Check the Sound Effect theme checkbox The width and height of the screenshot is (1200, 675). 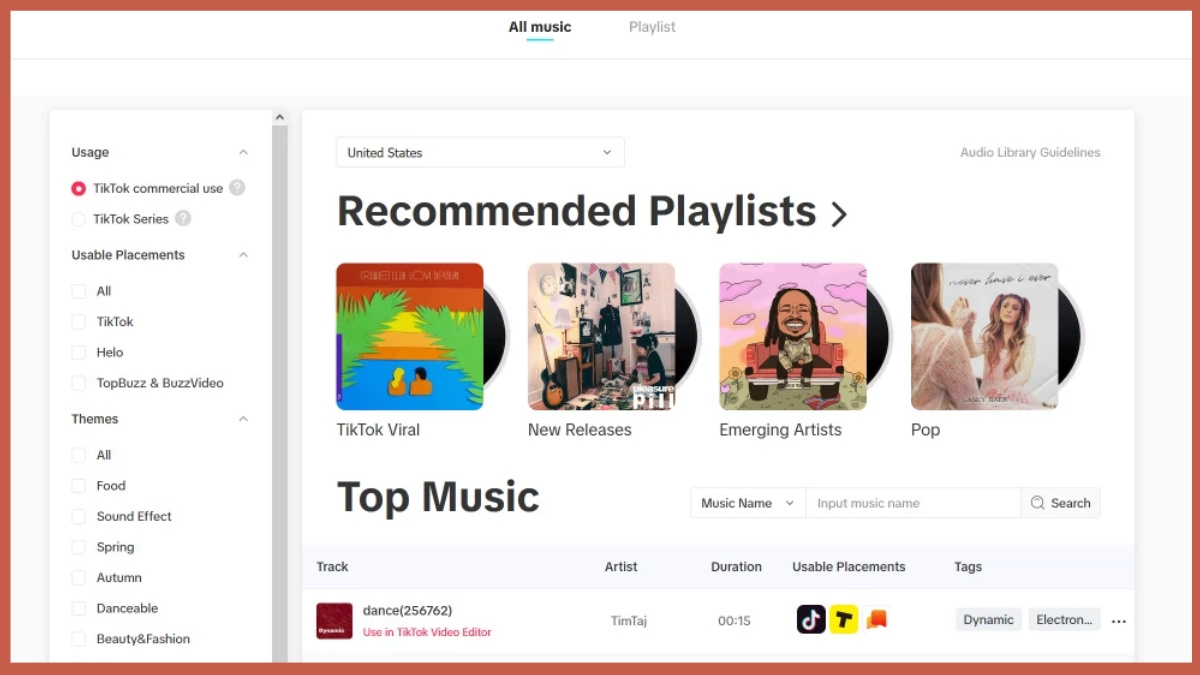pyautogui.click(x=79, y=516)
